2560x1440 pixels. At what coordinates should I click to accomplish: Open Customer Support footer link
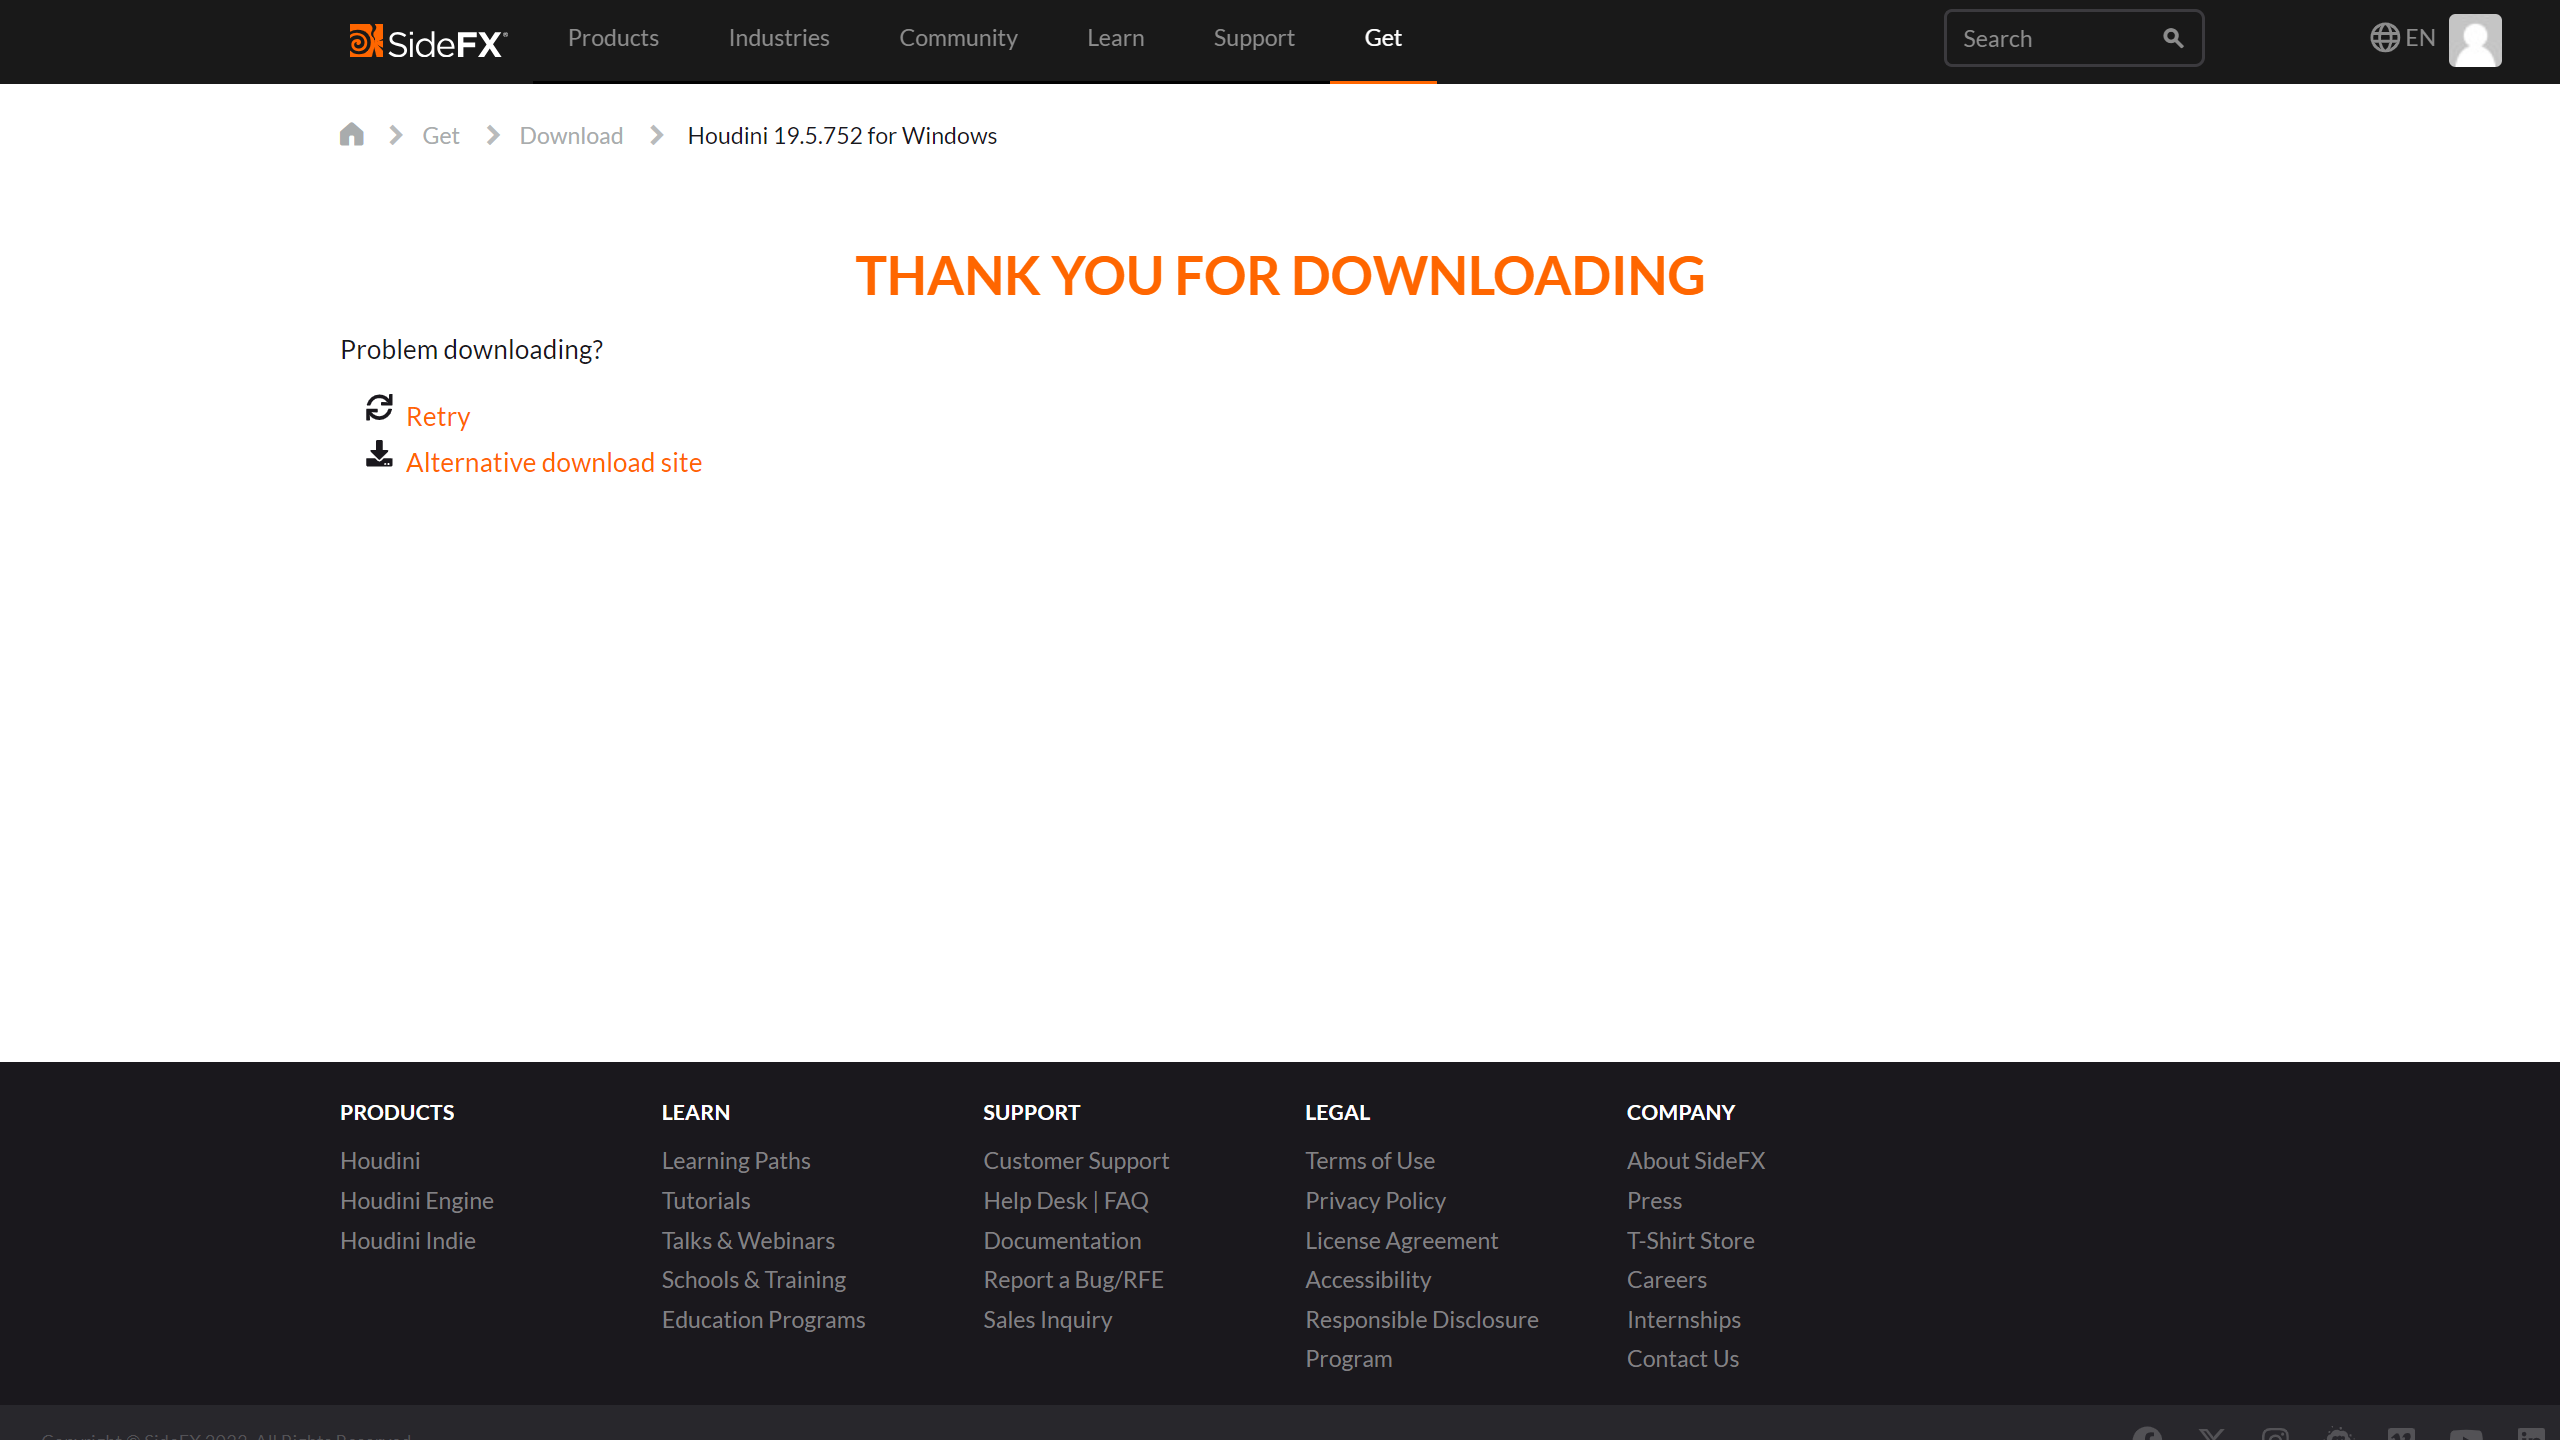pyautogui.click(x=1076, y=1160)
